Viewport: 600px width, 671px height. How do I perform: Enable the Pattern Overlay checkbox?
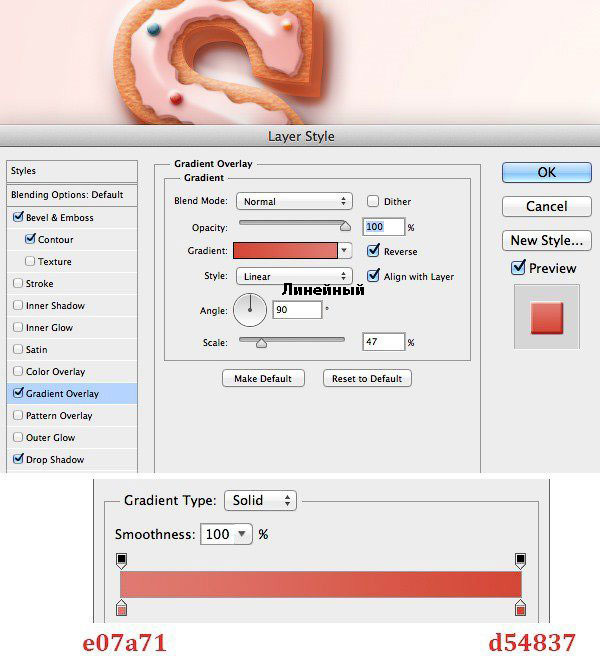pos(18,415)
